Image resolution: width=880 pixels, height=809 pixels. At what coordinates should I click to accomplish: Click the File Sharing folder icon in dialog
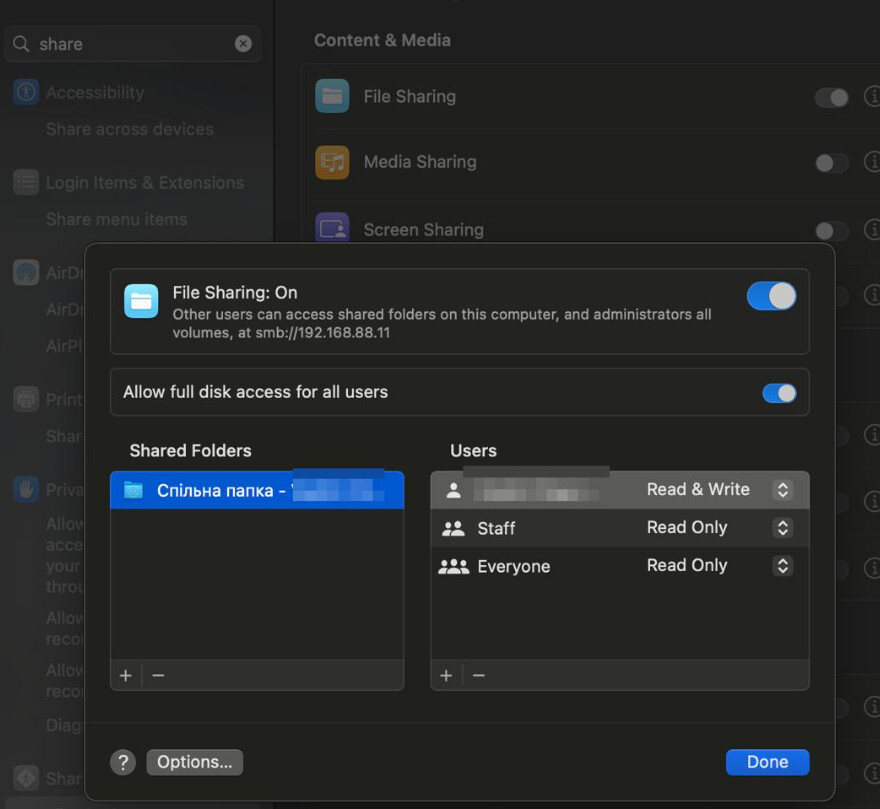(141, 301)
